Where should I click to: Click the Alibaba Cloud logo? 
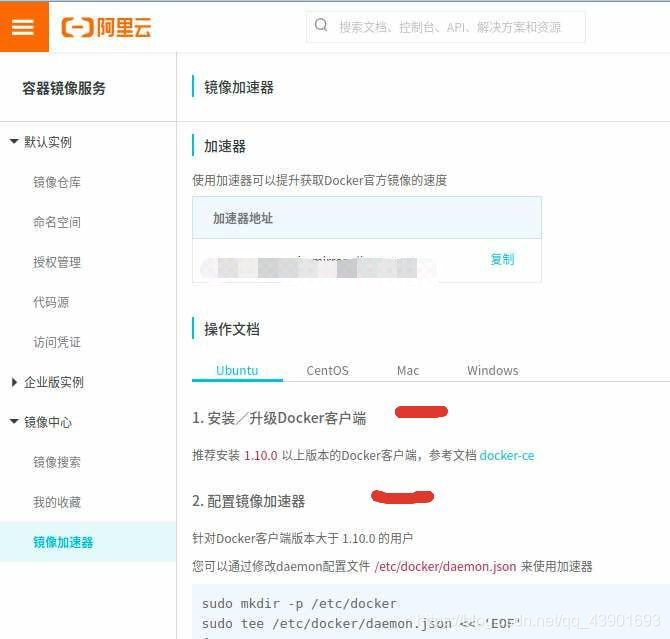point(106,27)
